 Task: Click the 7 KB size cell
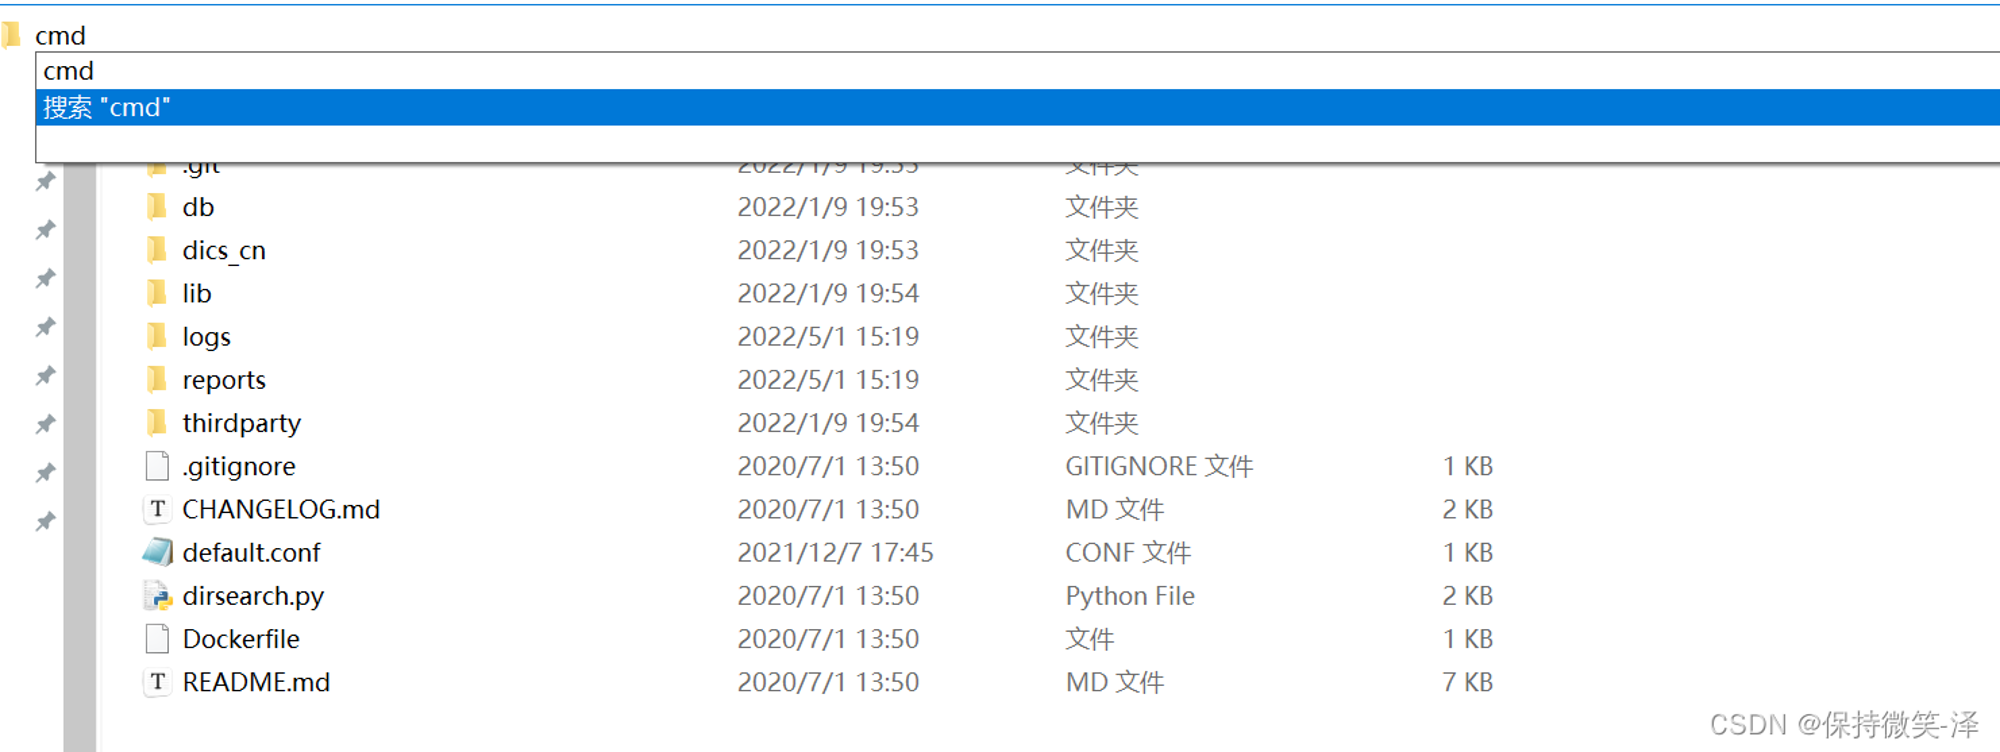point(1467,682)
